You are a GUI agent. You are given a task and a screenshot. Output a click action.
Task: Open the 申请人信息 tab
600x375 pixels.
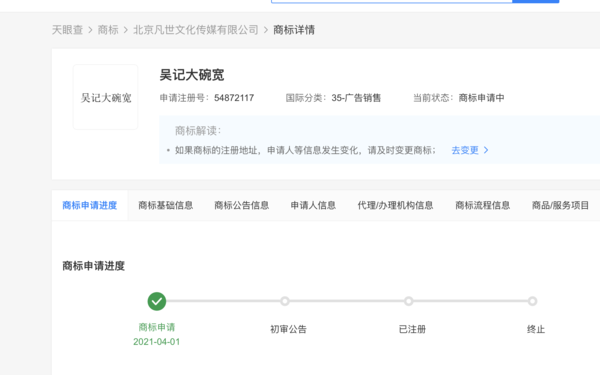tap(313, 205)
